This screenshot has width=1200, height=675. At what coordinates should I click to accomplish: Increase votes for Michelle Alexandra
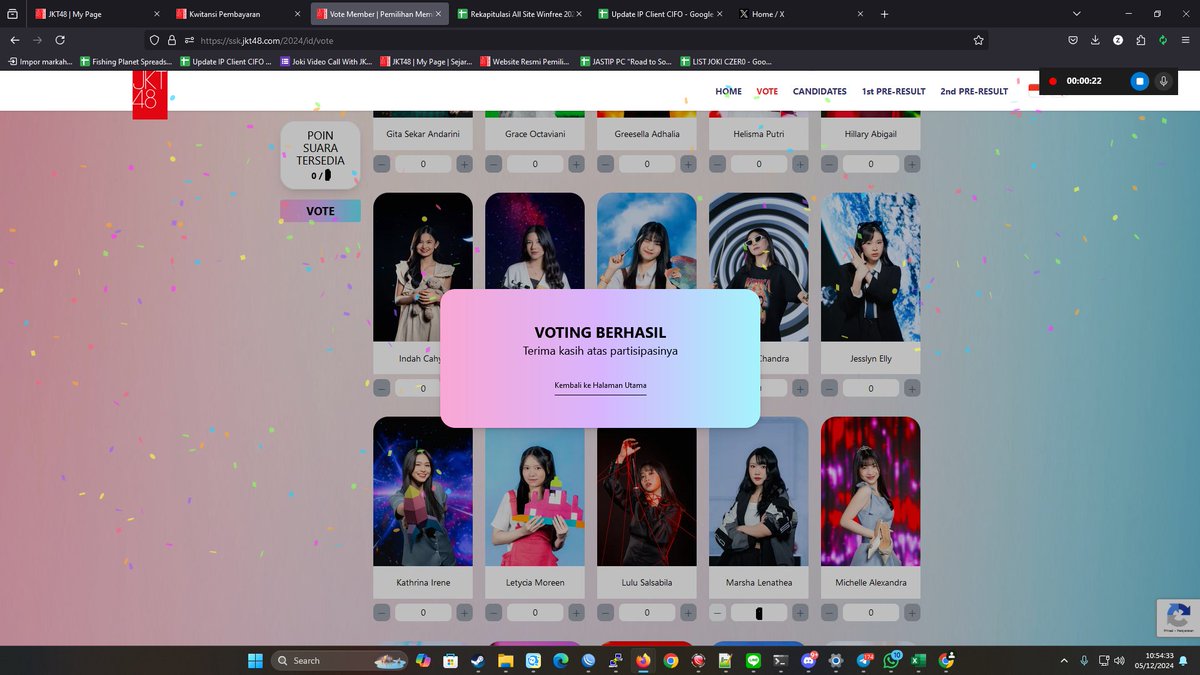click(913, 612)
